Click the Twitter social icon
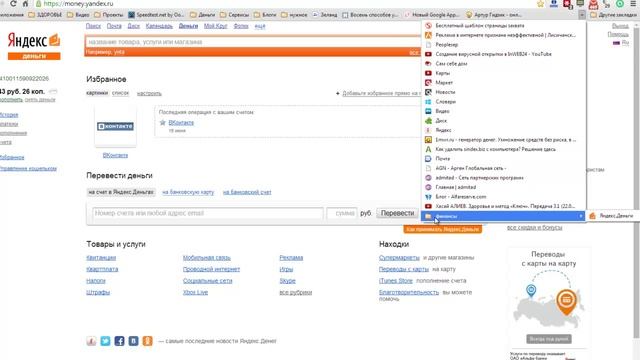The height and width of the screenshot is (360, 640). click(105, 341)
